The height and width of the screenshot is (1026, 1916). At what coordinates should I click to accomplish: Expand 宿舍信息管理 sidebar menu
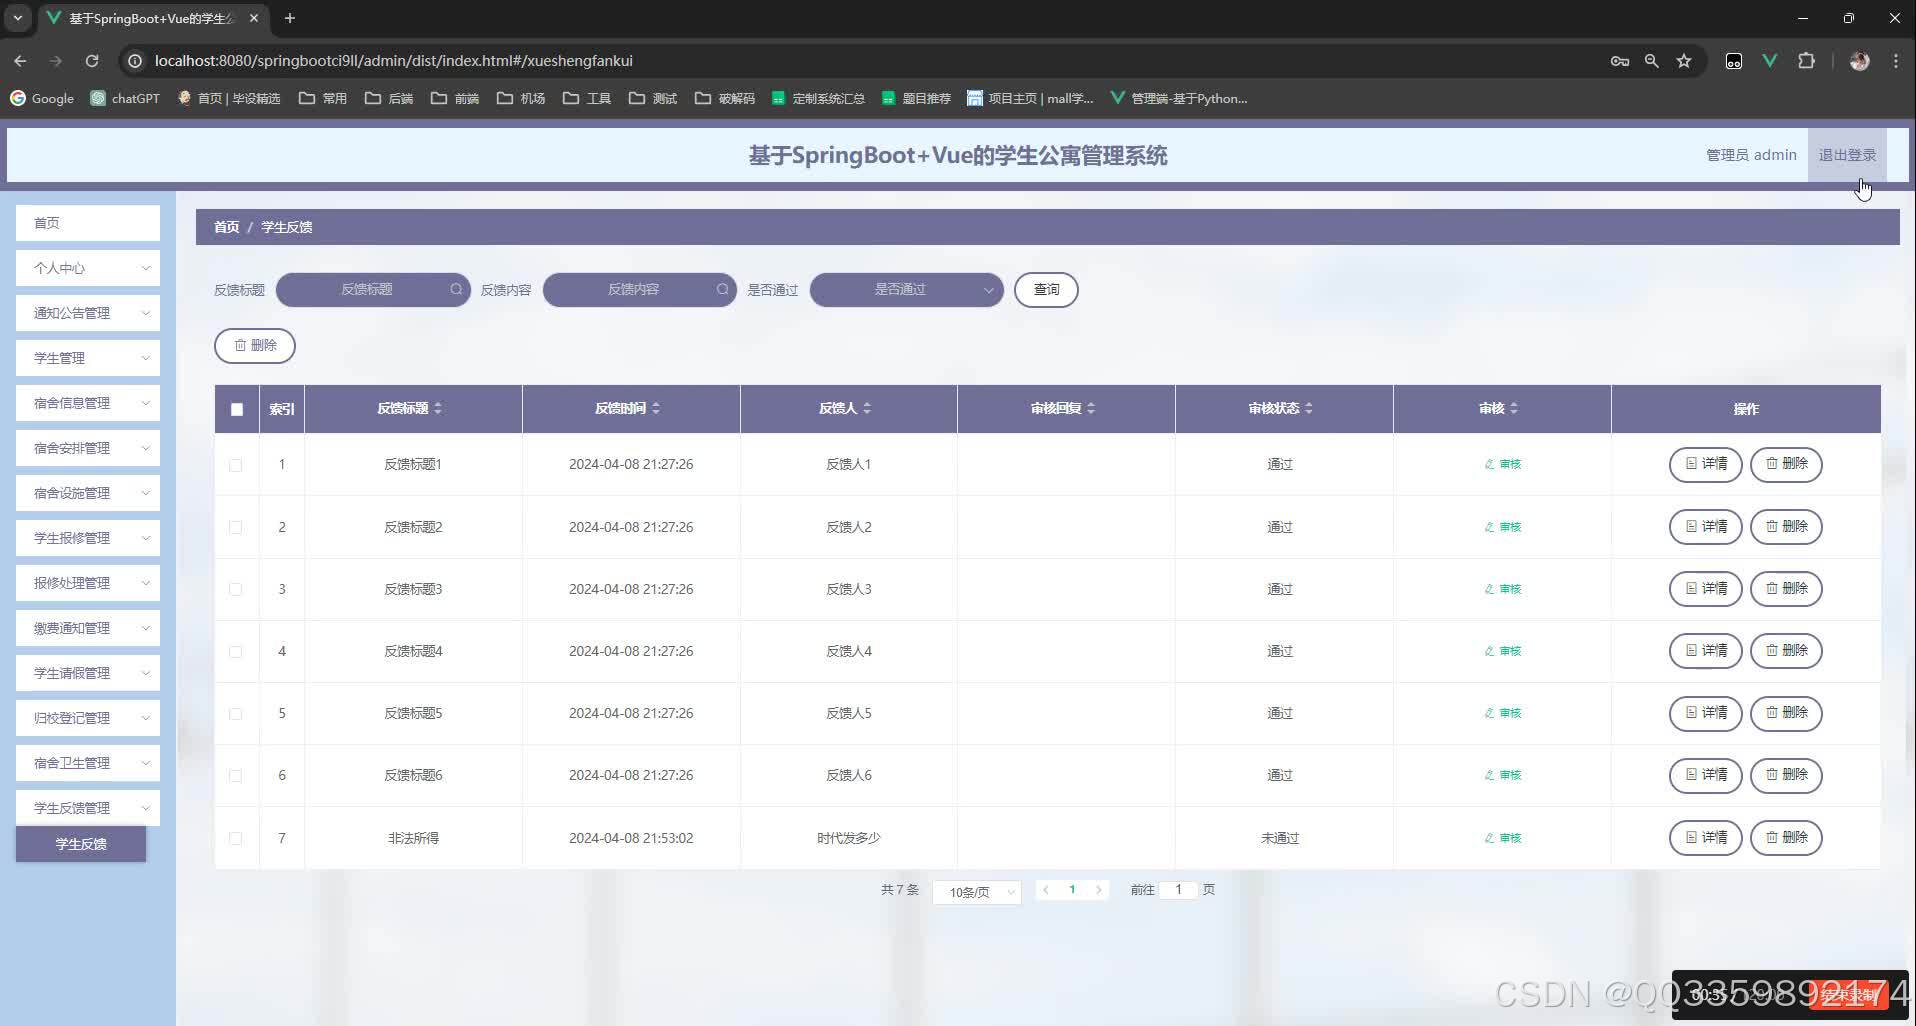88,403
